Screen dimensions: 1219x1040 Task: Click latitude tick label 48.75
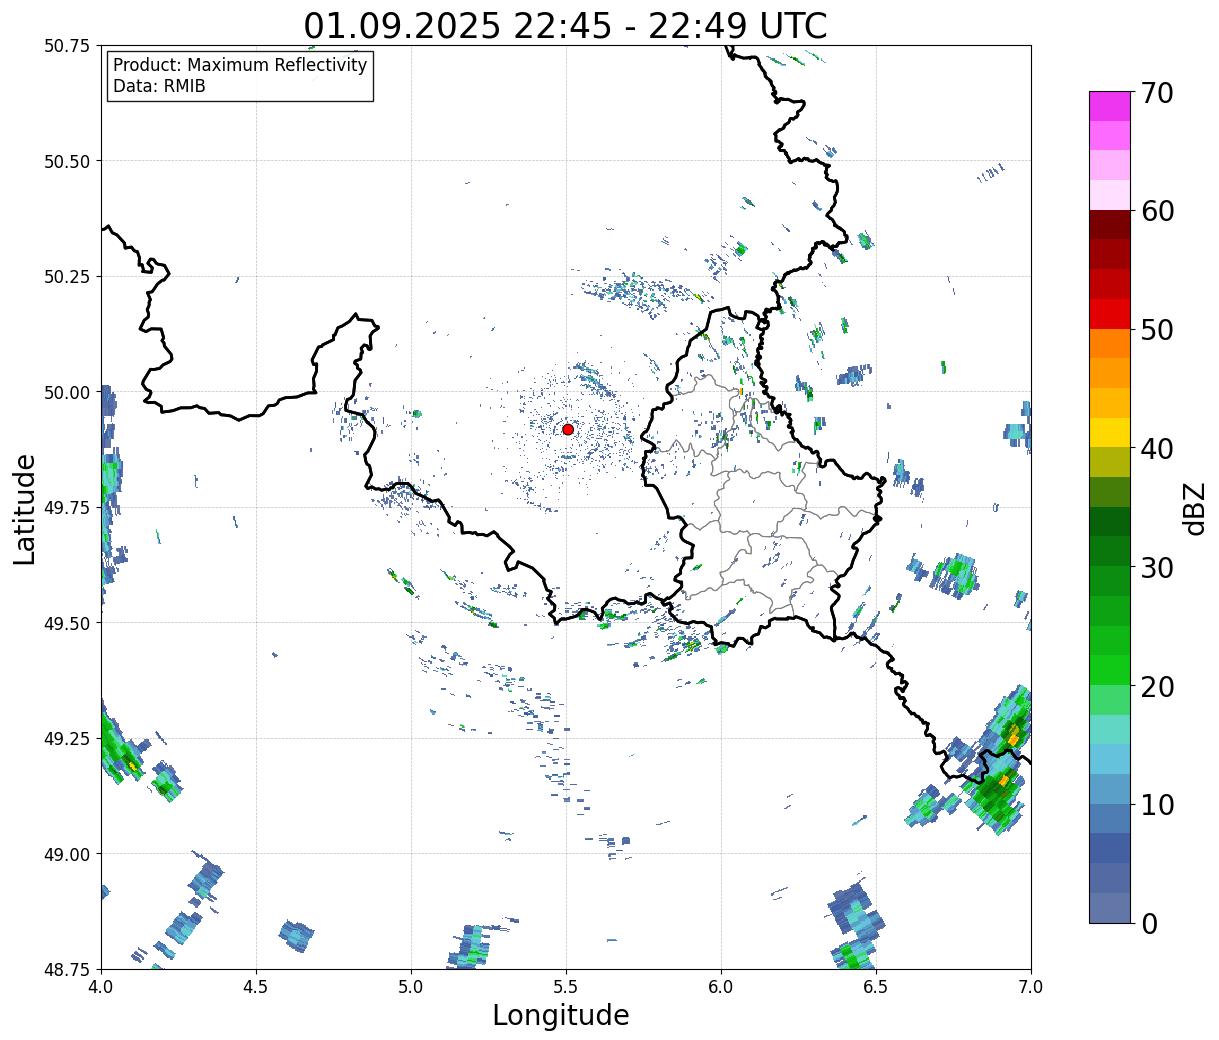[x=66, y=969]
